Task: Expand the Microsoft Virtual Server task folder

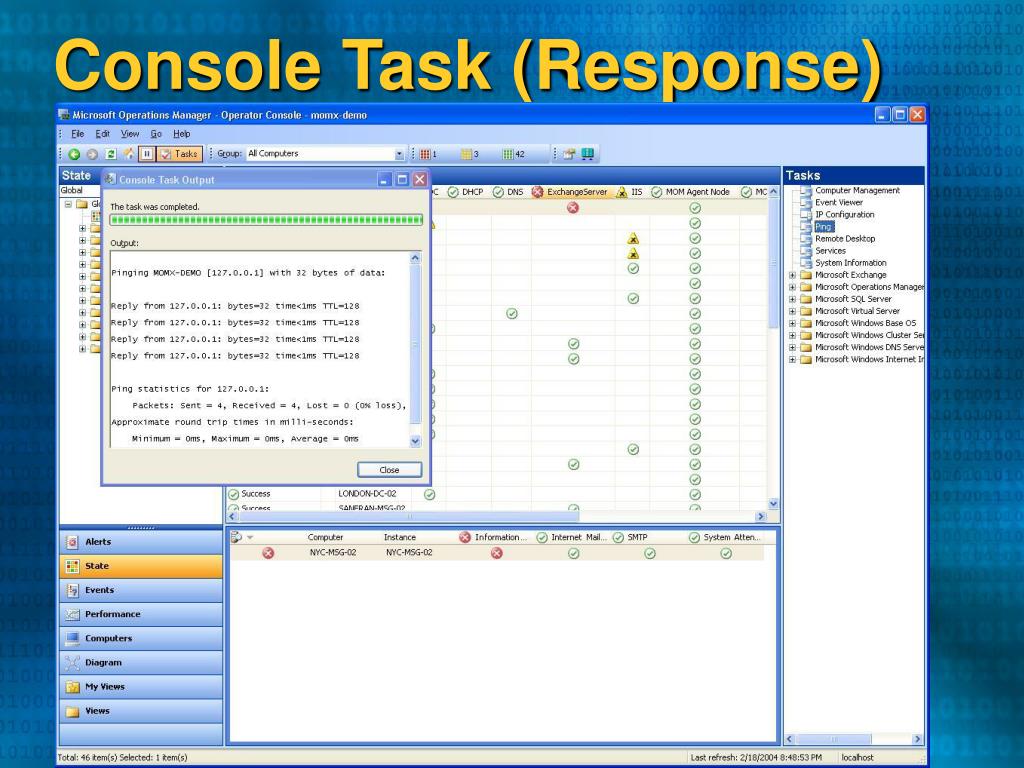Action: click(x=792, y=311)
